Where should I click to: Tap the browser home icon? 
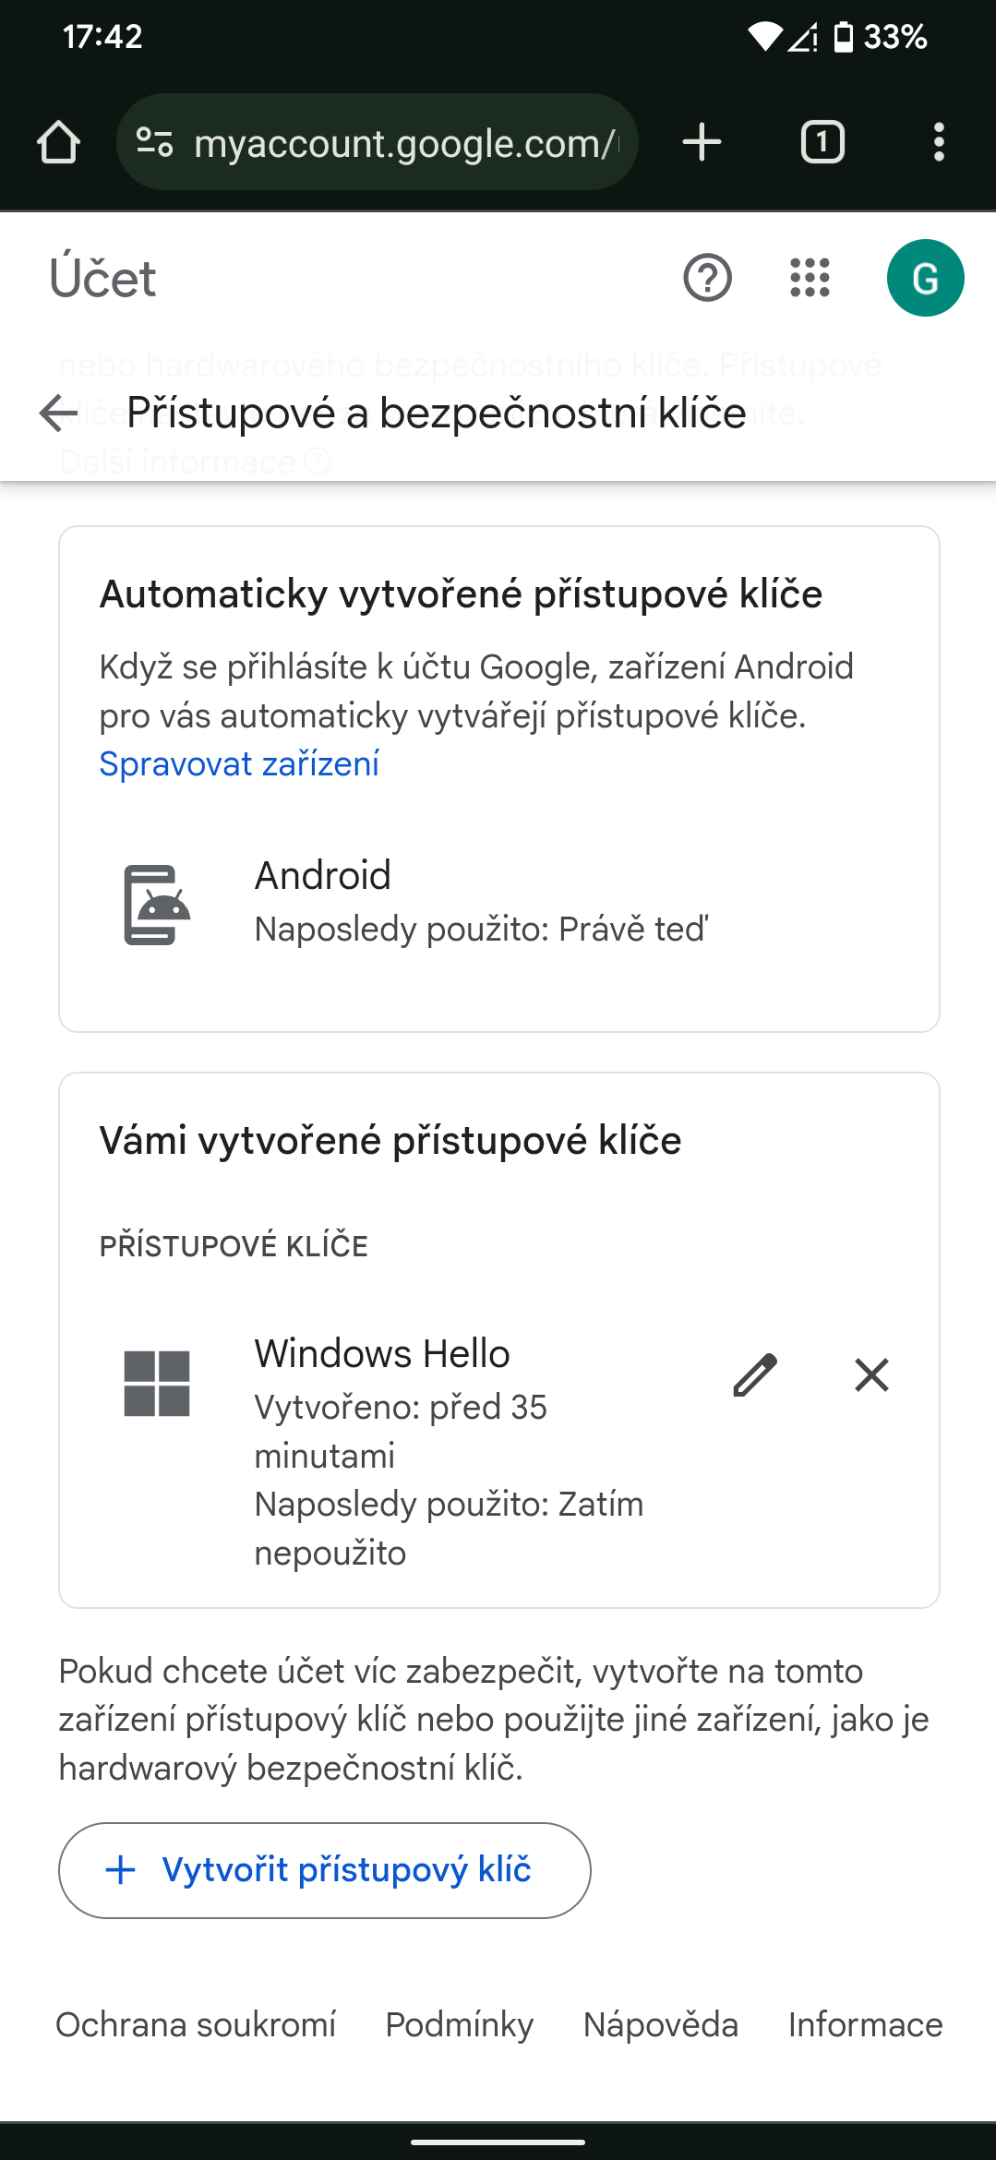(x=58, y=142)
